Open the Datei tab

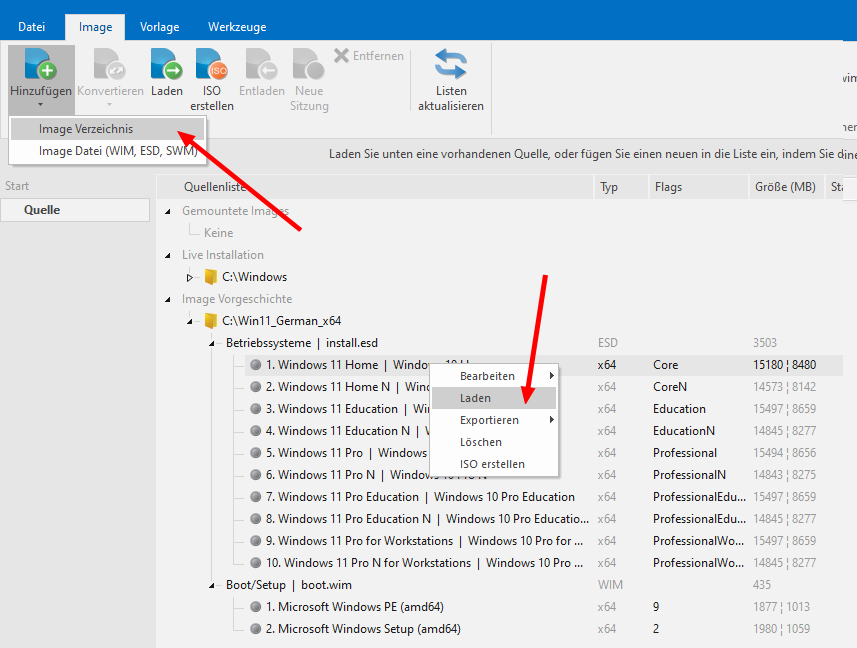[x=31, y=27]
